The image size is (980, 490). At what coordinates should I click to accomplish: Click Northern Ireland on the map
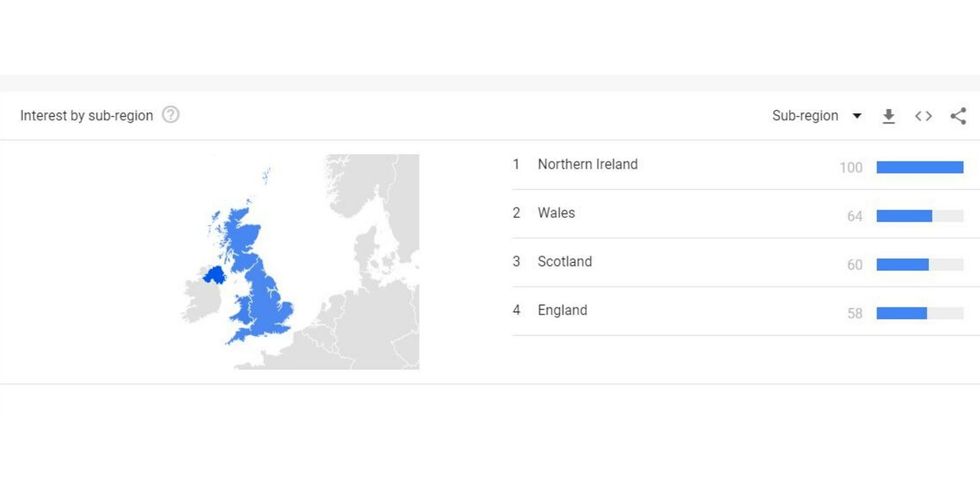tap(214, 274)
